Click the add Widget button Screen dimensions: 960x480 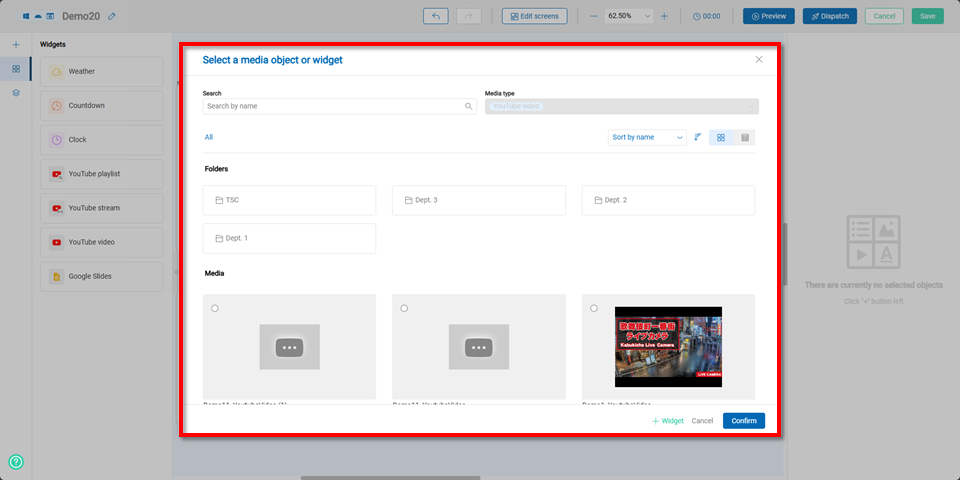point(668,421)
